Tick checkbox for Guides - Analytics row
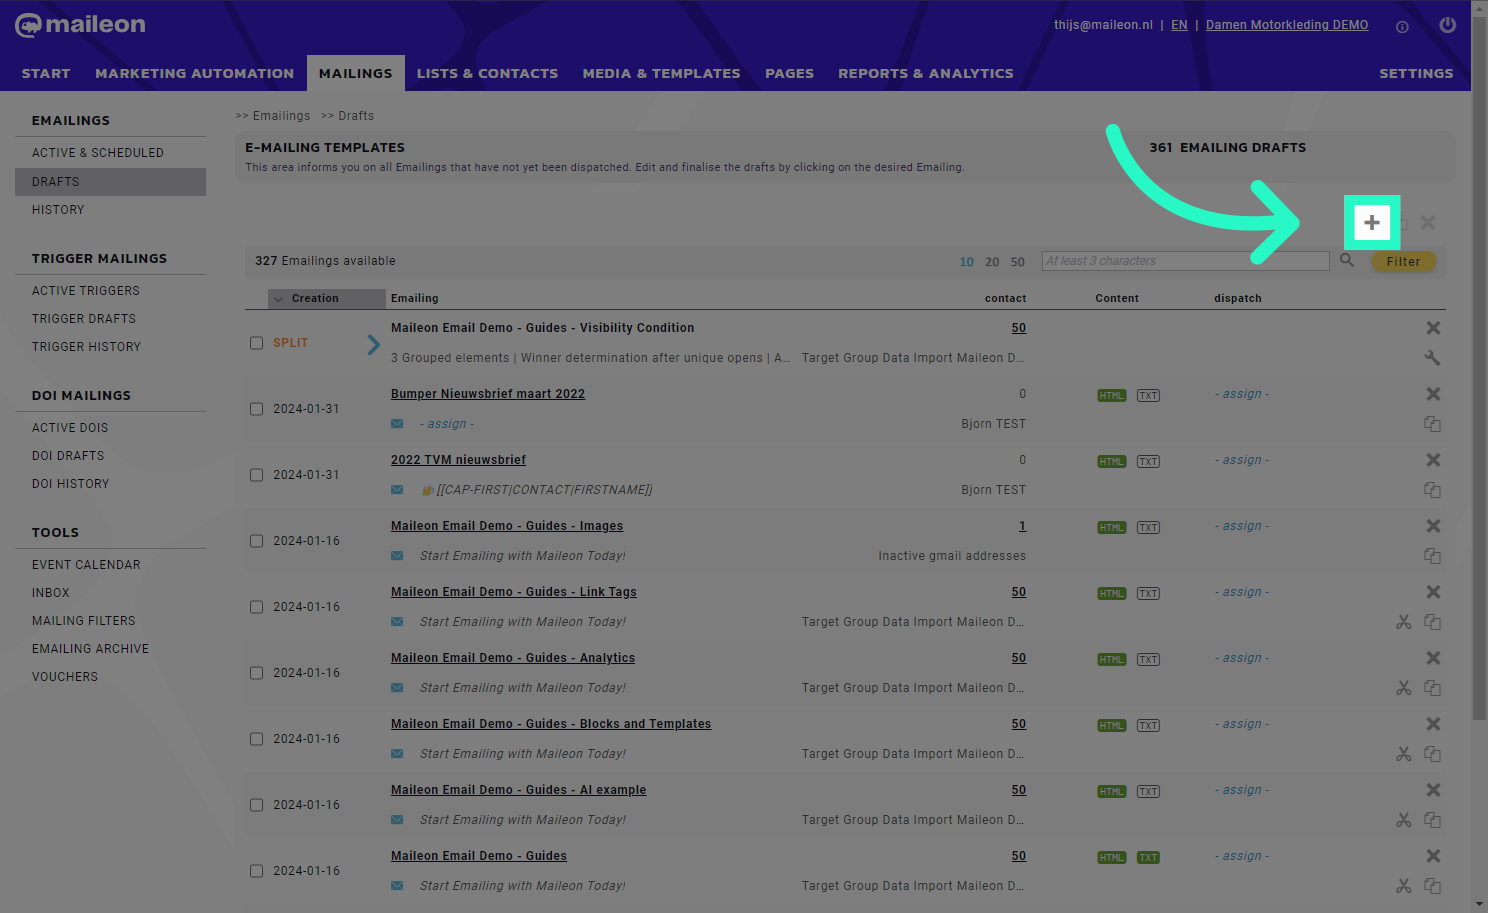The image size is (1488, 913). click(x=256, y=673)
